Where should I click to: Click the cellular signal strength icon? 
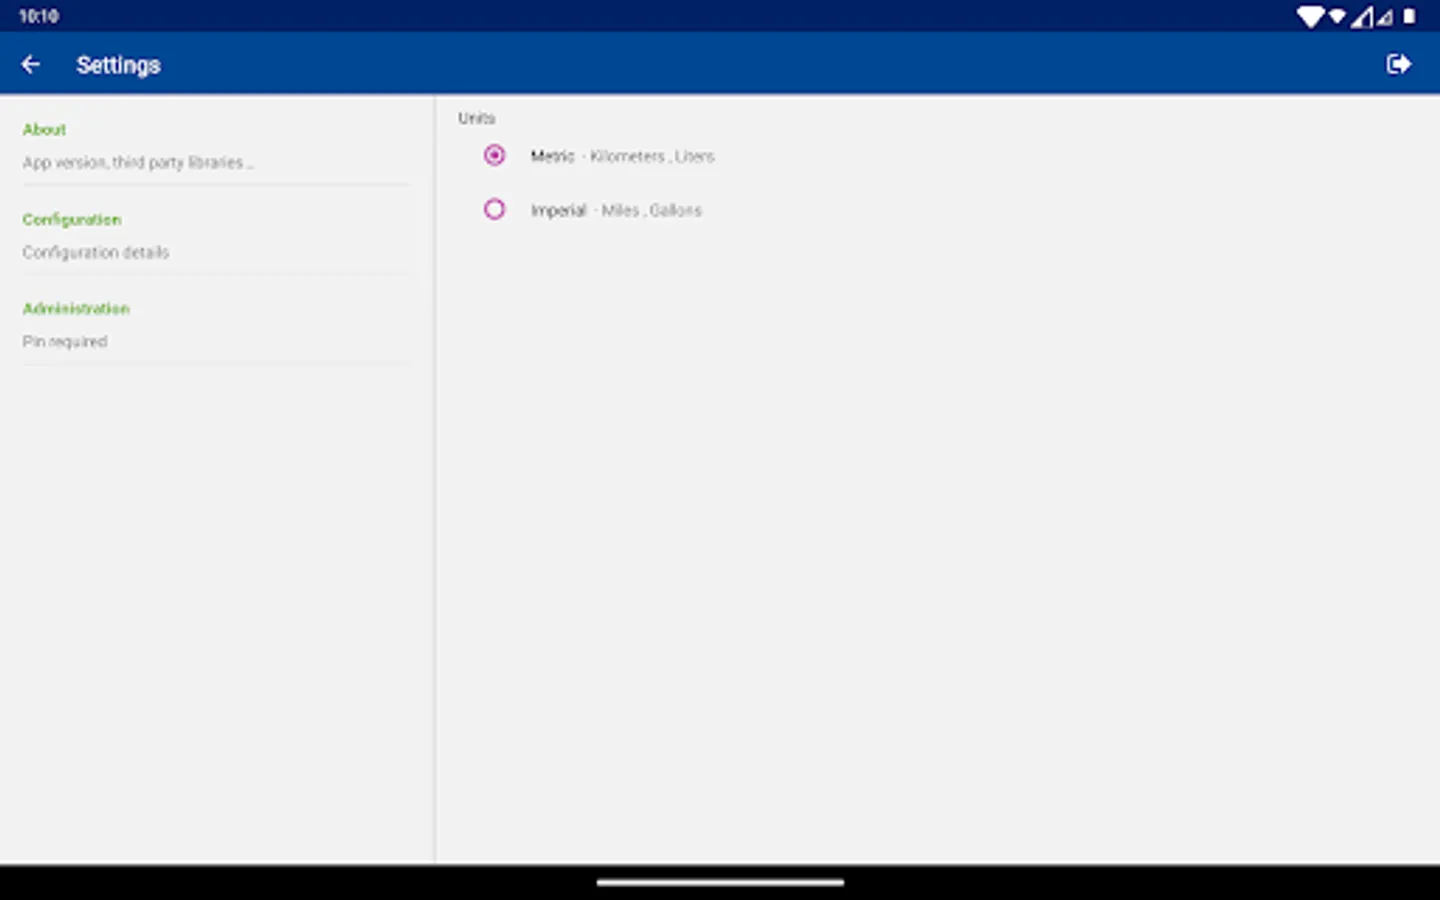(1361, 15)
